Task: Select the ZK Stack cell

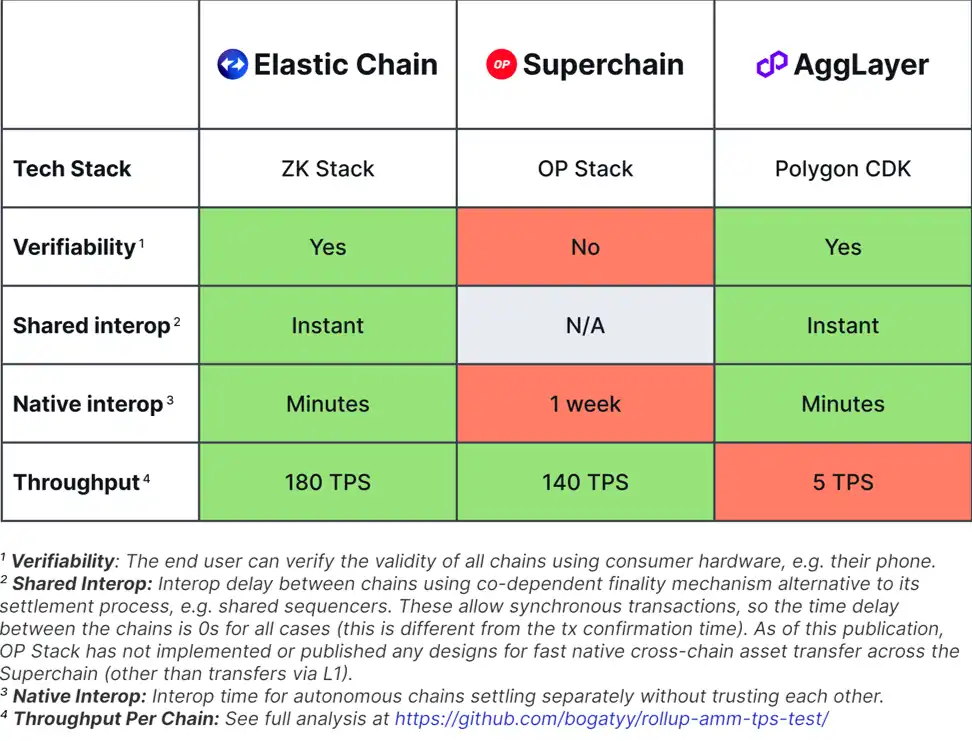Action: (328, 168)
